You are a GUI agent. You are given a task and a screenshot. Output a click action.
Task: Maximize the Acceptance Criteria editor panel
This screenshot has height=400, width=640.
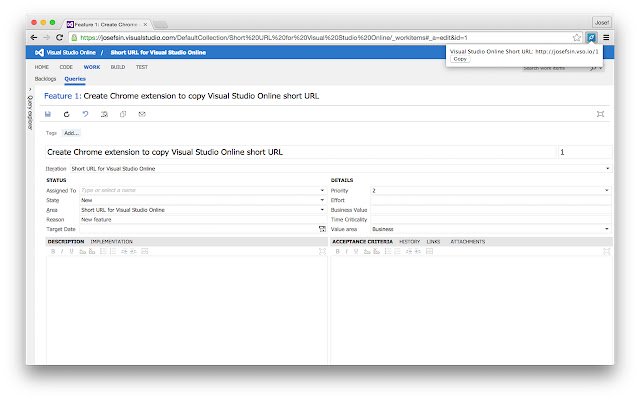coord(607,251)
